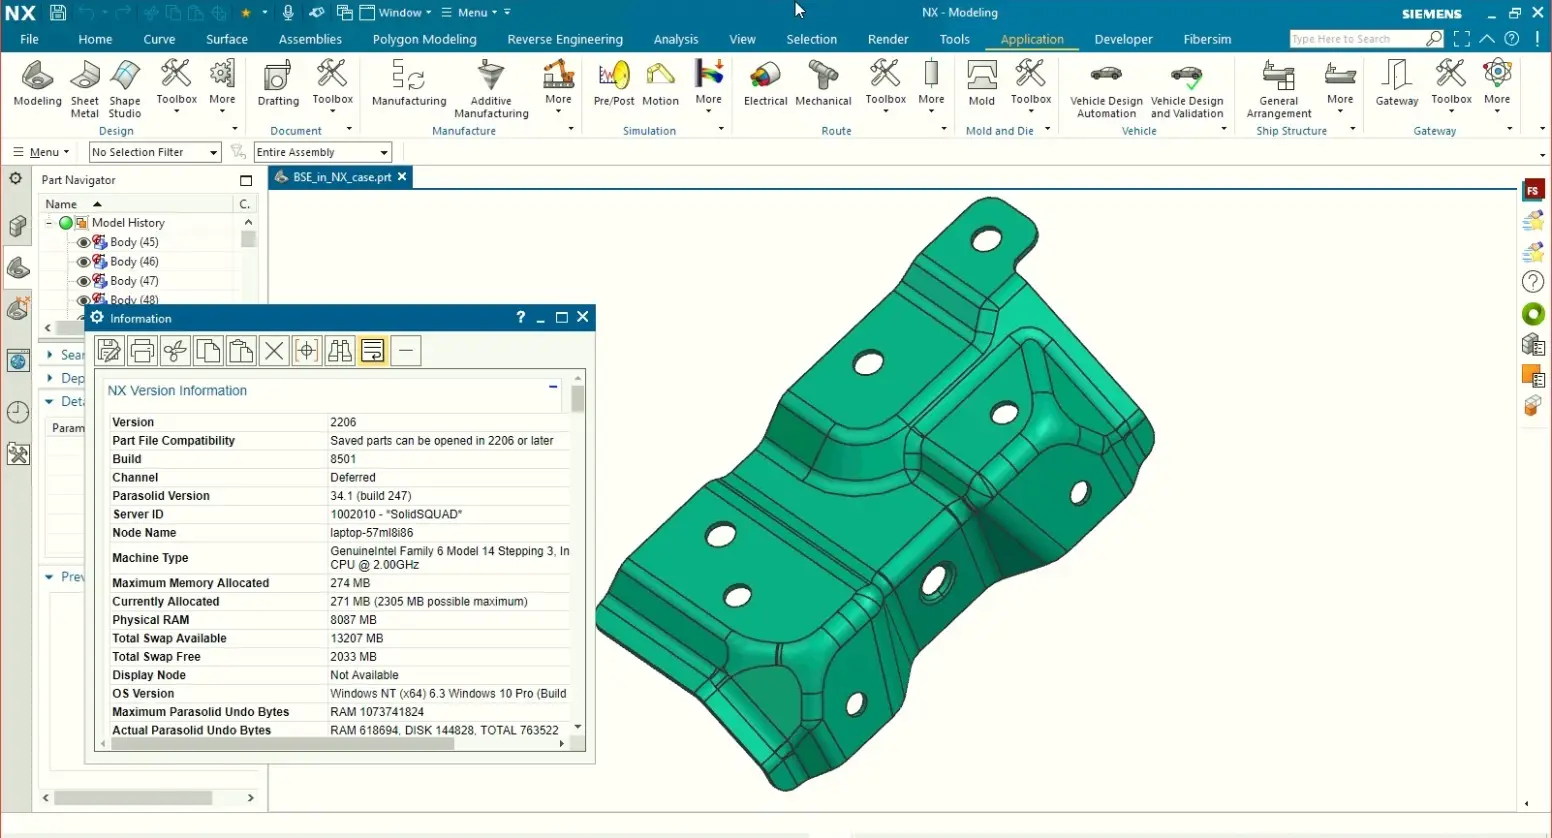This screenshot has height=838, width=1552.
Task: Open the Gateway group Toolbox
Action: click(1451, 84)
